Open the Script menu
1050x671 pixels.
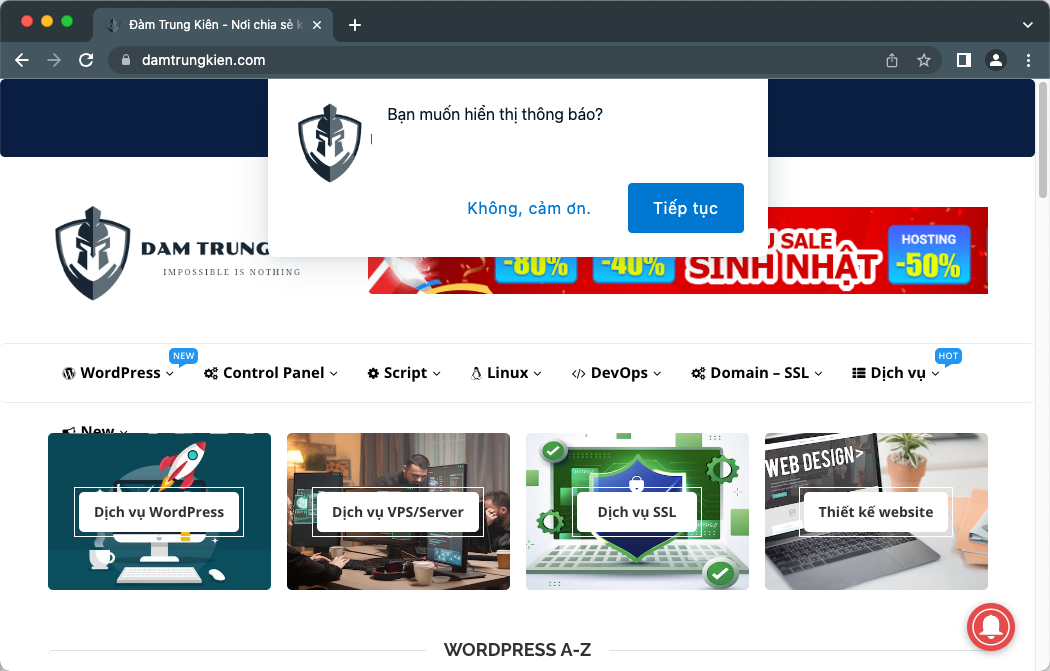coord(404,373)
